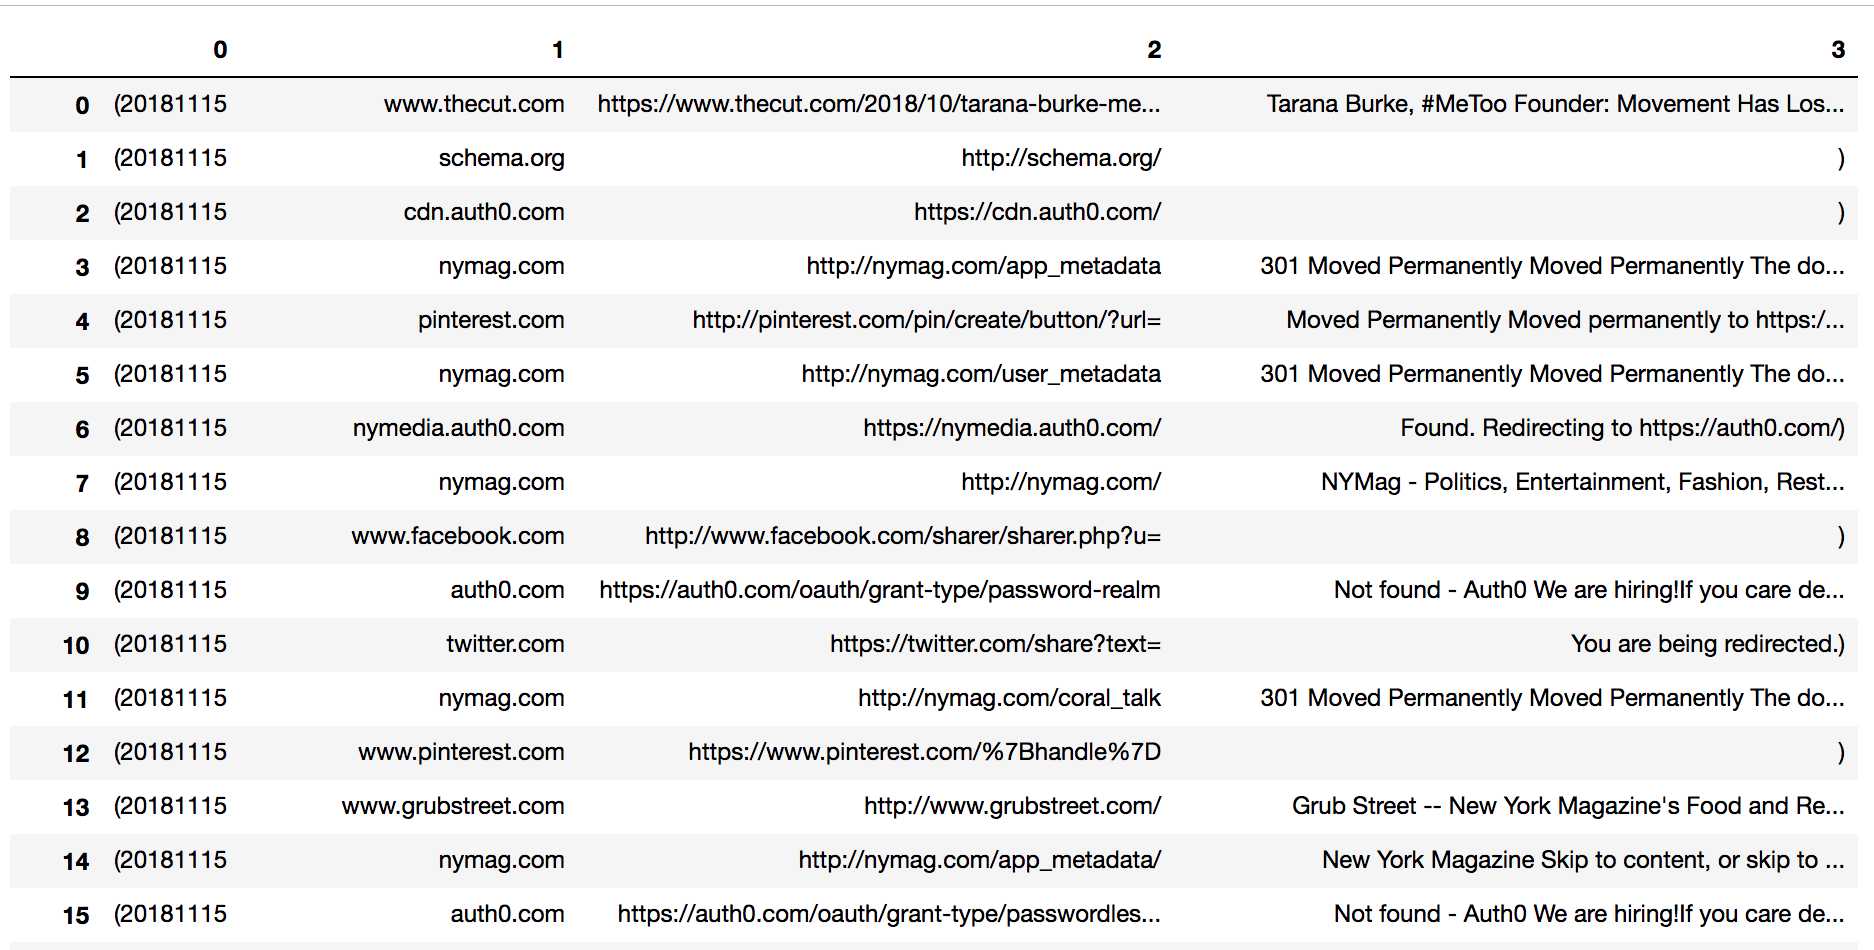This screenshot has height=950, width=1874.
Task: Click 'New York Magazine Skip to content' cell
Action: point(1582,860)
